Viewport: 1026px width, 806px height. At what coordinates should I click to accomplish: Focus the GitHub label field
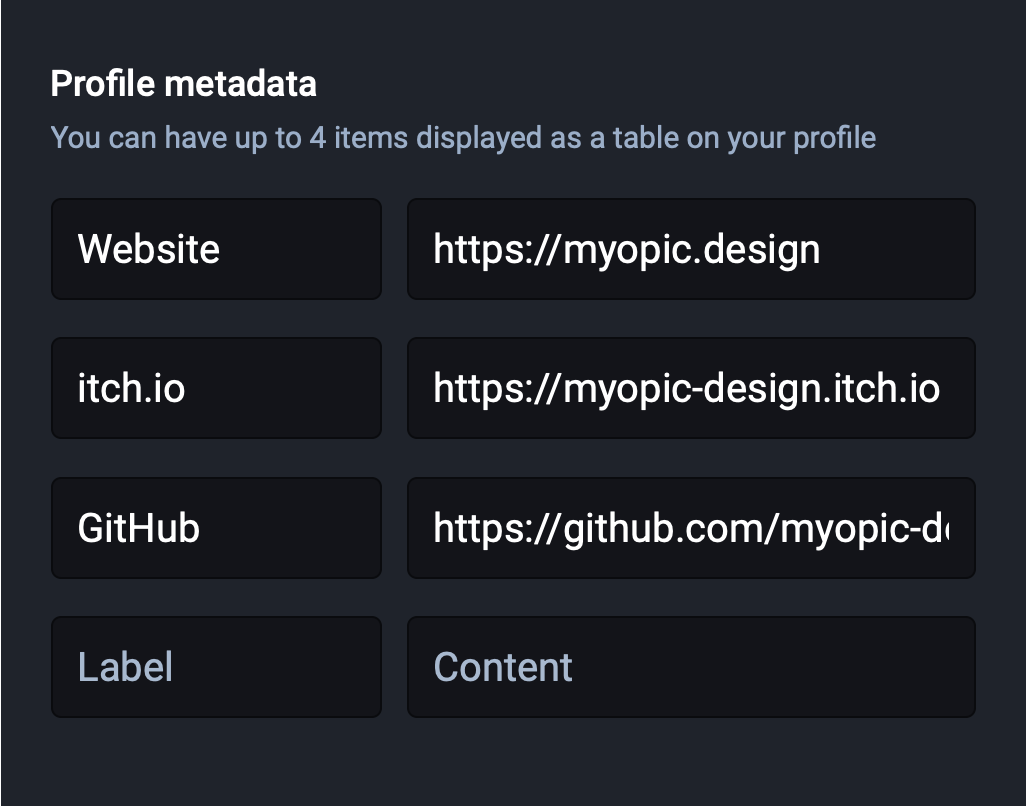(x=216, y=528)
